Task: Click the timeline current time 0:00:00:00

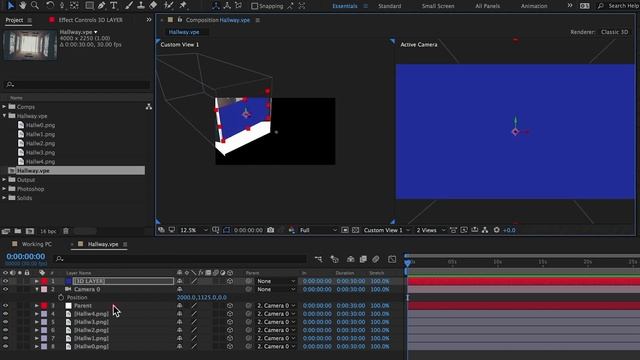Action: point(26,256)
